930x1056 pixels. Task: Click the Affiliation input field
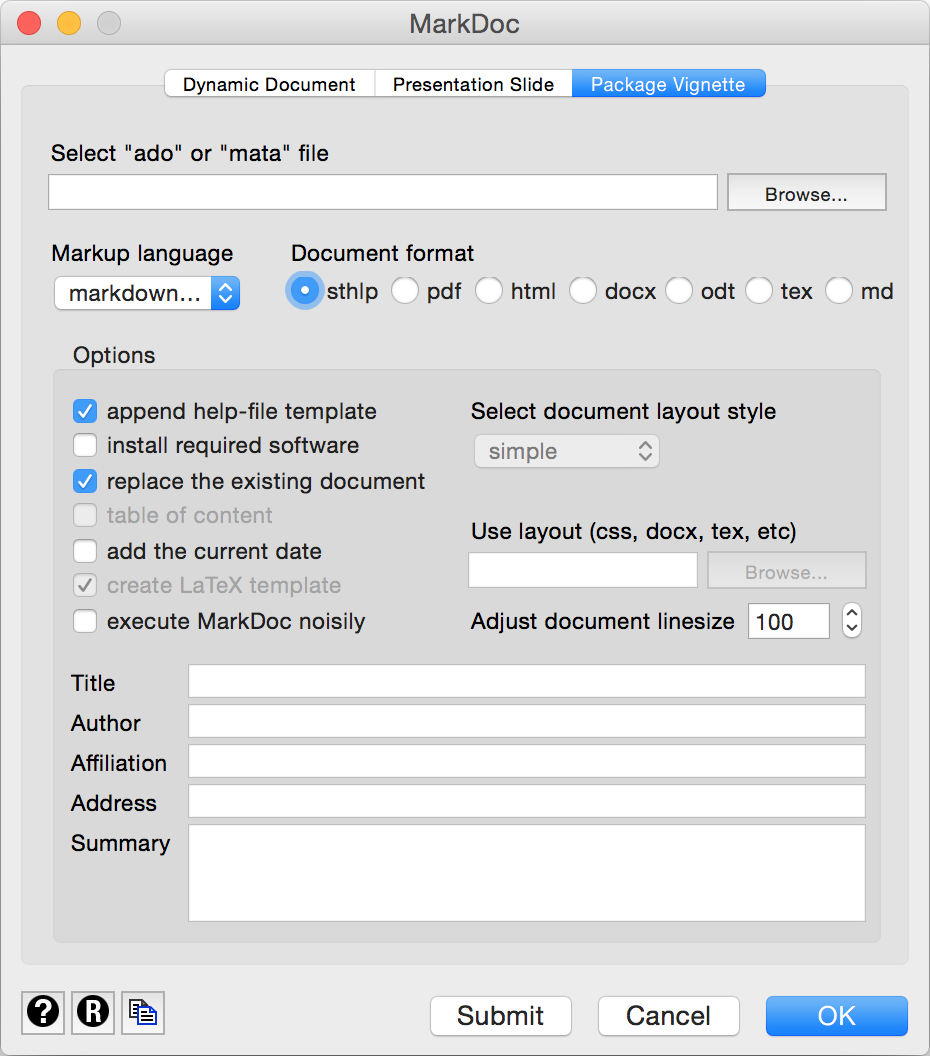[x=527, y=761]
